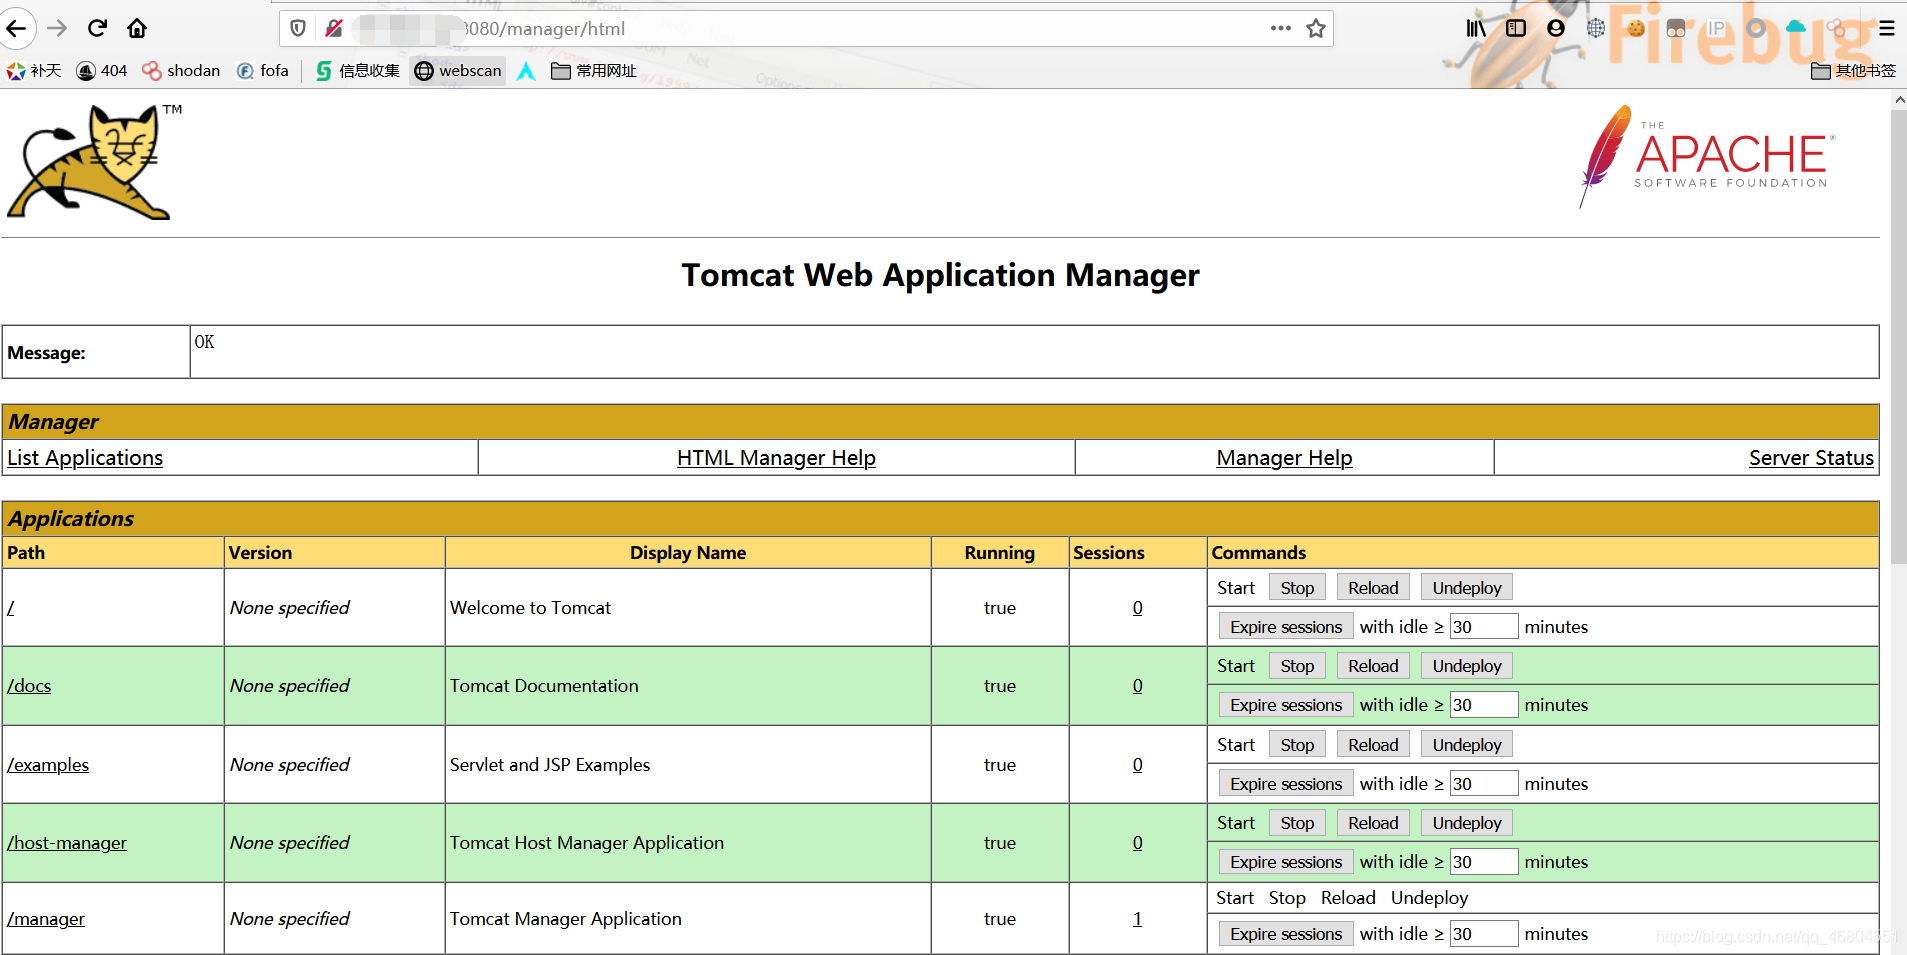Open the grey ring extension icon
Image resolution: width=1907 pixels, height=955 pixels.
[1756, 28]
